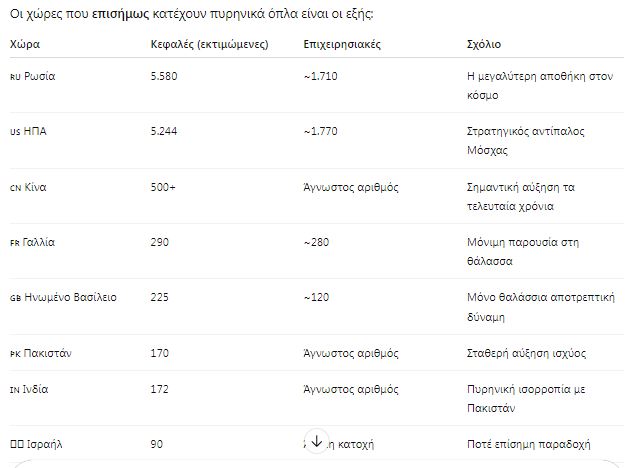The height and width of the screenshot is (468, 635).
Task: Click the US flag icon beside ΗΠΑ
Action: tap(14, 132)
